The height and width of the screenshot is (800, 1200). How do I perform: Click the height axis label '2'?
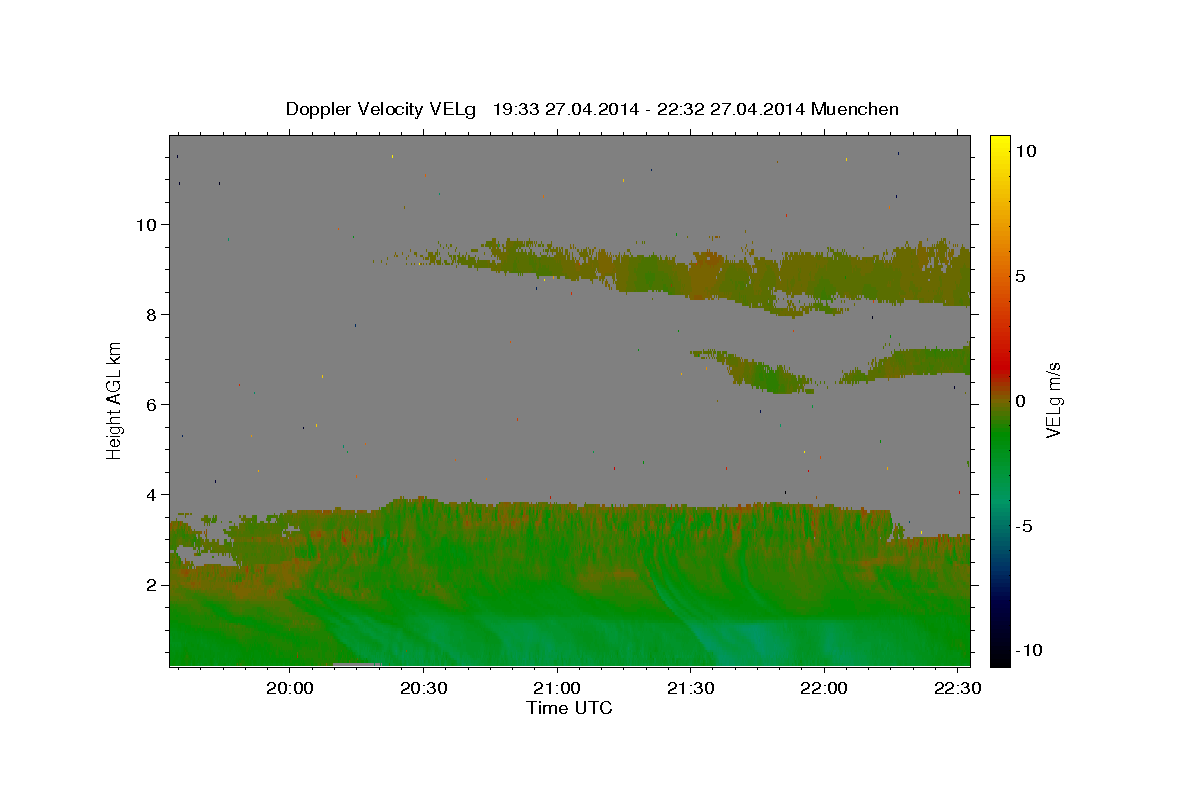pyautogui.click(x=152, y=584)
